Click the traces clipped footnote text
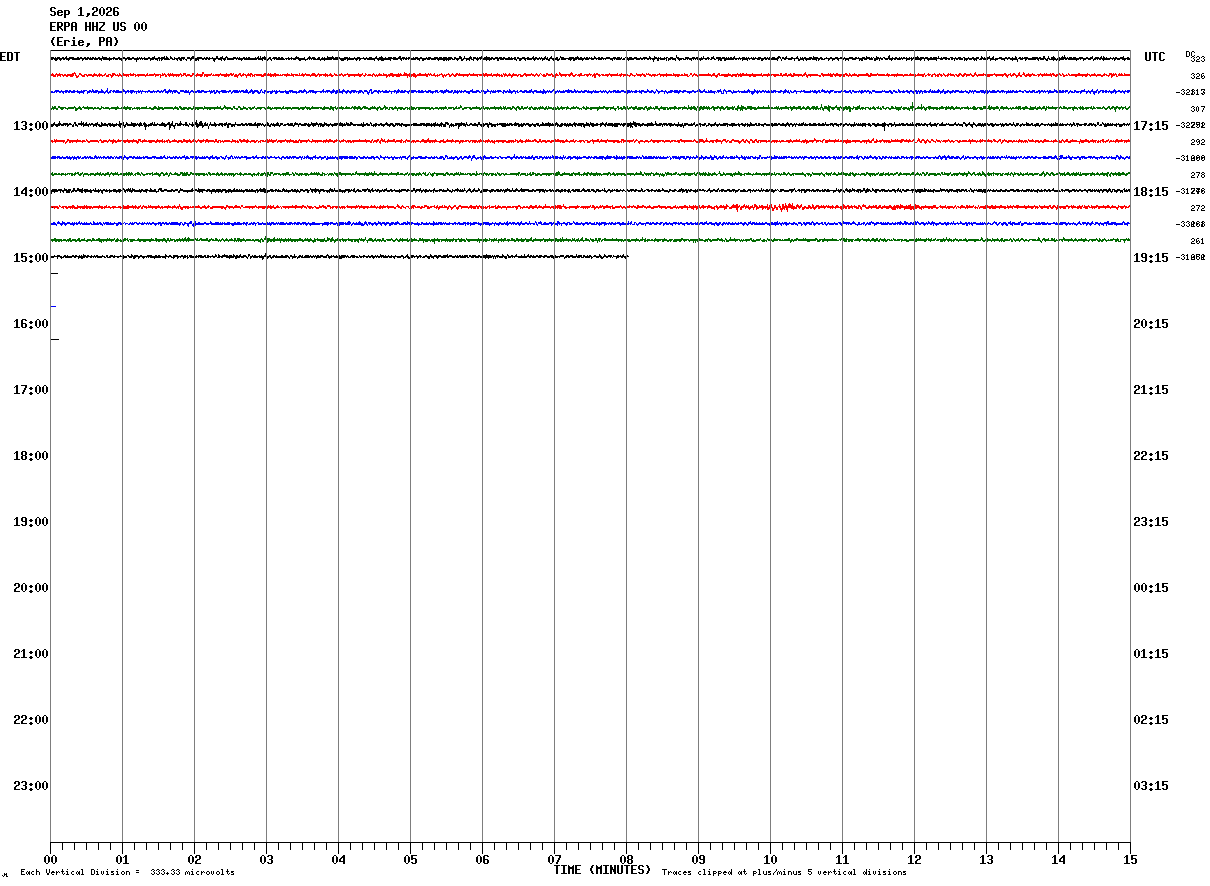Image resolution: width=1210 pixels, height=886 pixels. [784, 873]
